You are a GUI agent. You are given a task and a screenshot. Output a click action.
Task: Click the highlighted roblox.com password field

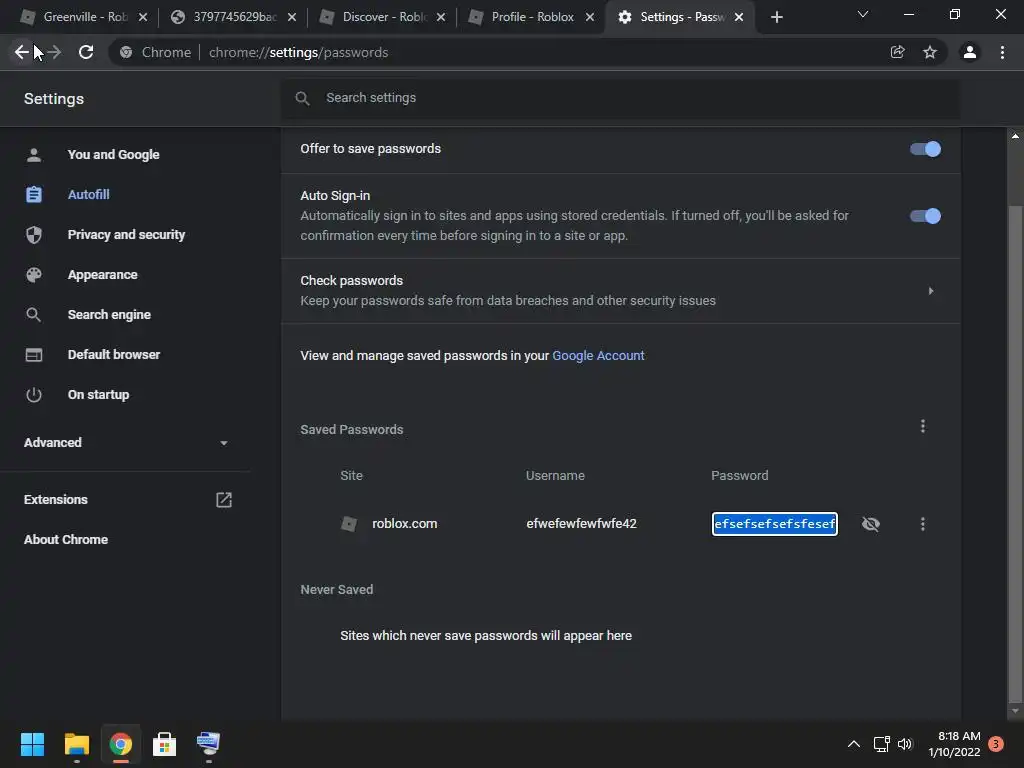775,524
